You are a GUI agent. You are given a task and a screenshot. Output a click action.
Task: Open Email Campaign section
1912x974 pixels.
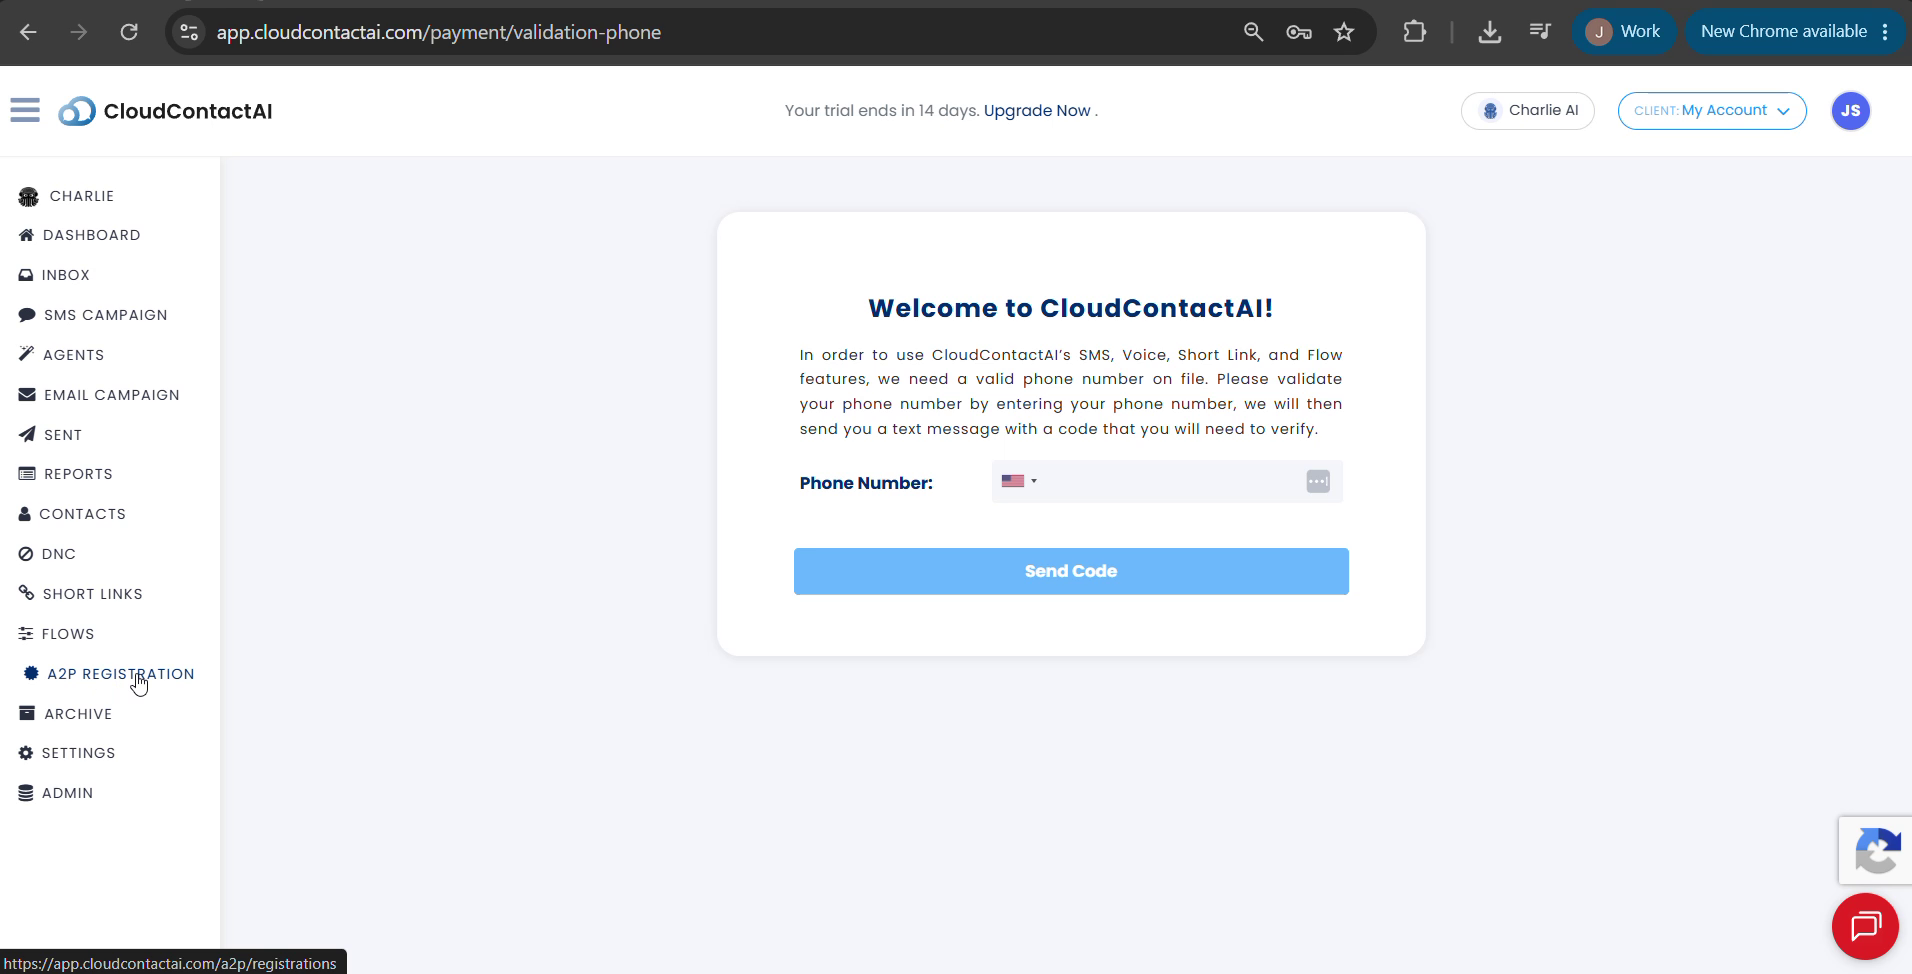[x=112, y=395]
